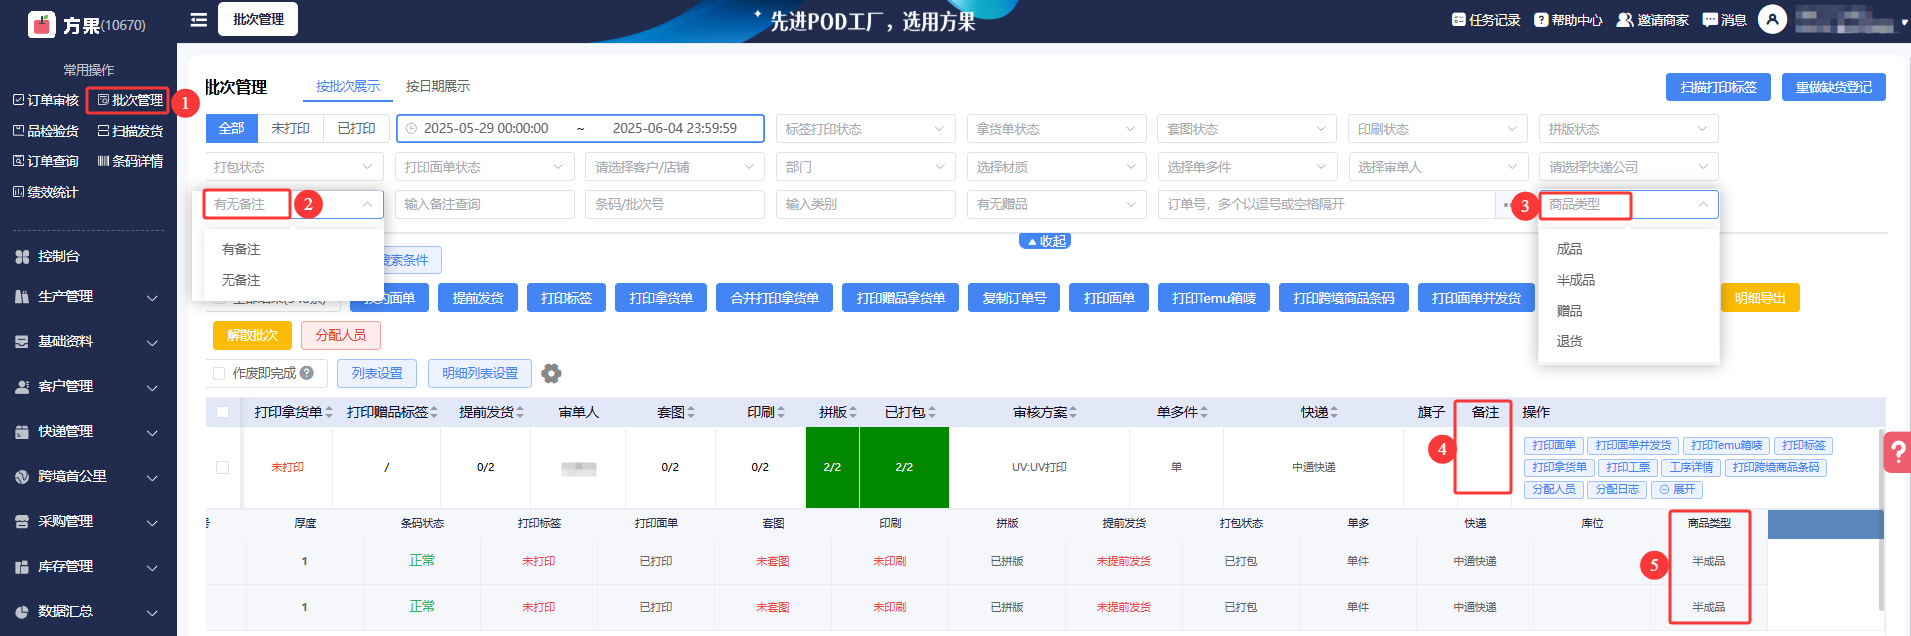Open 套图状态 dropdown
The width and height of the screenshot is (1911, 636).
[x=1247, y=129]
